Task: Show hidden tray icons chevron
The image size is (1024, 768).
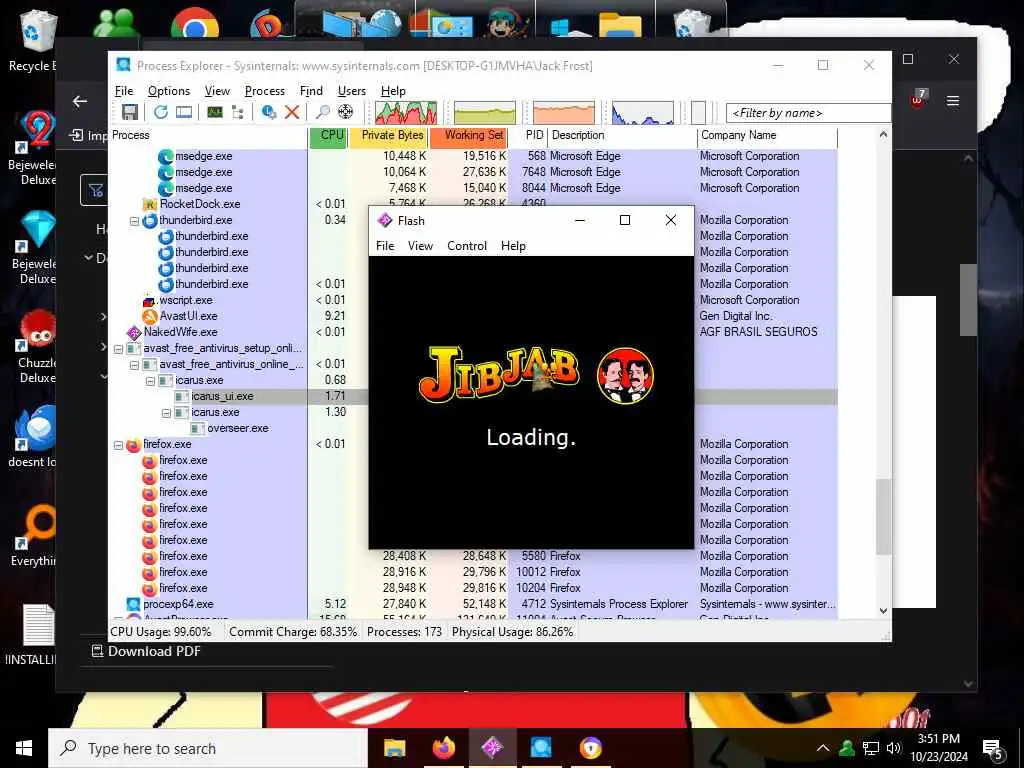Action: tap(823, 748)
